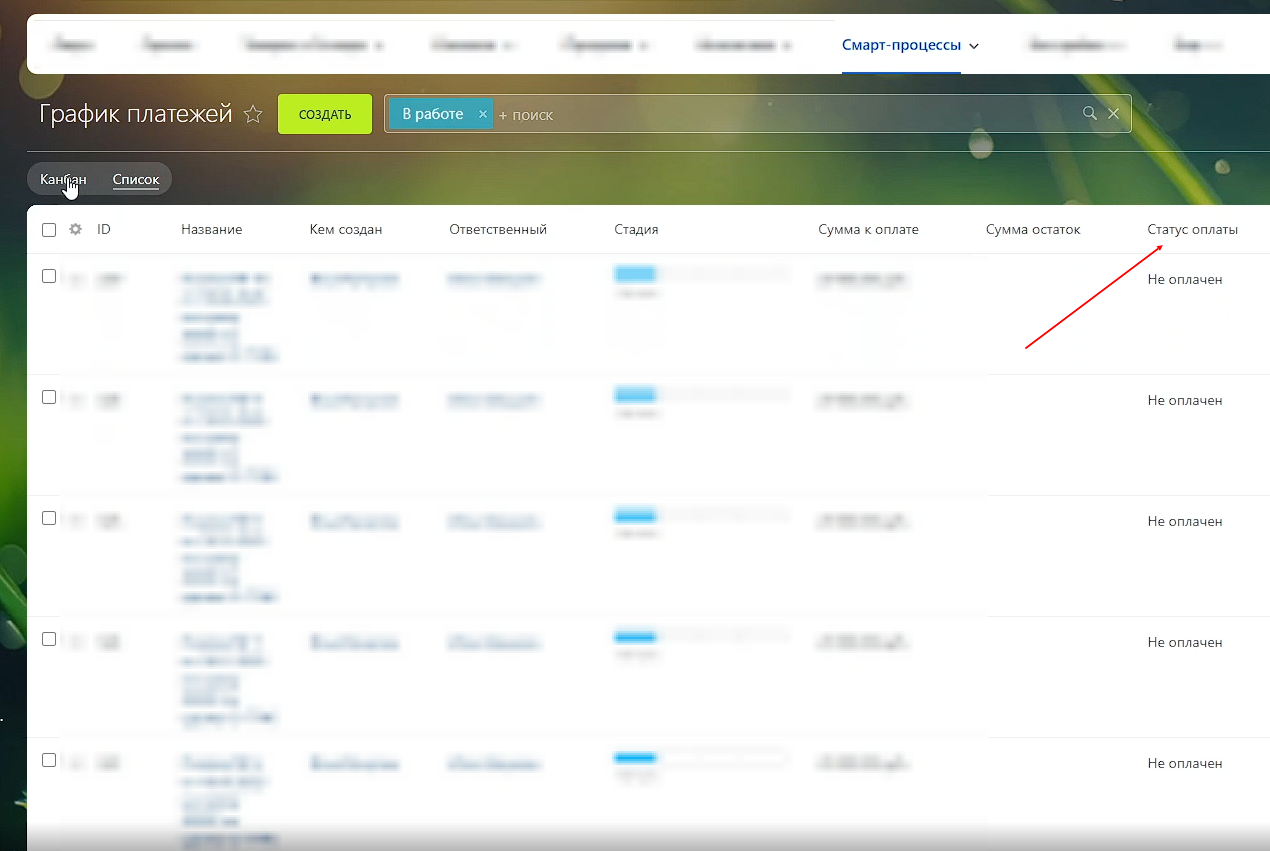
Task: Expand the Смарт-процессы menu
Action: pyautogui.click(x=910, y=46)
